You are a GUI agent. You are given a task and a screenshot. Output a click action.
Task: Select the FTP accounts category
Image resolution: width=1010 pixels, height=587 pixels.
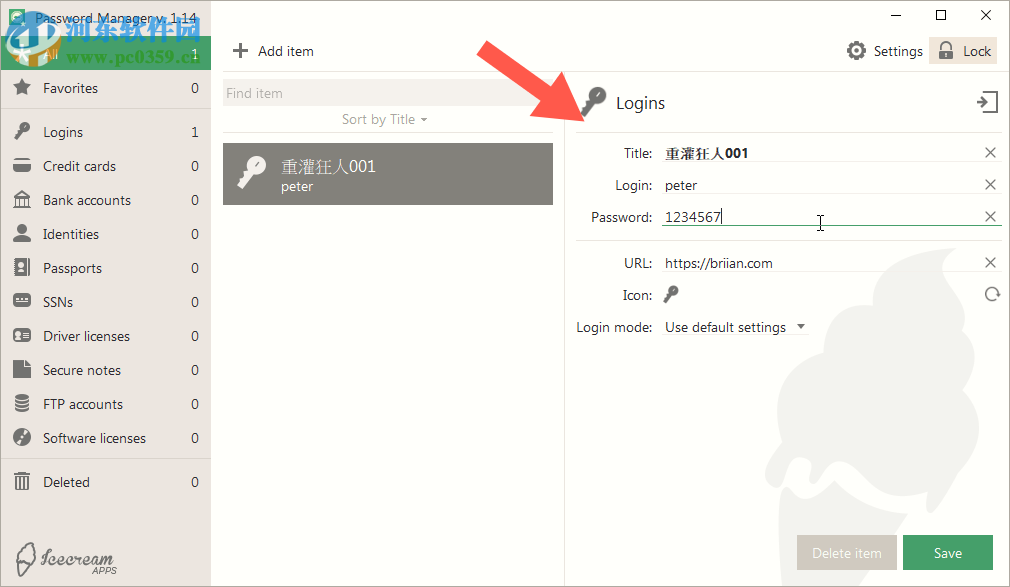[x=85, y=403]
